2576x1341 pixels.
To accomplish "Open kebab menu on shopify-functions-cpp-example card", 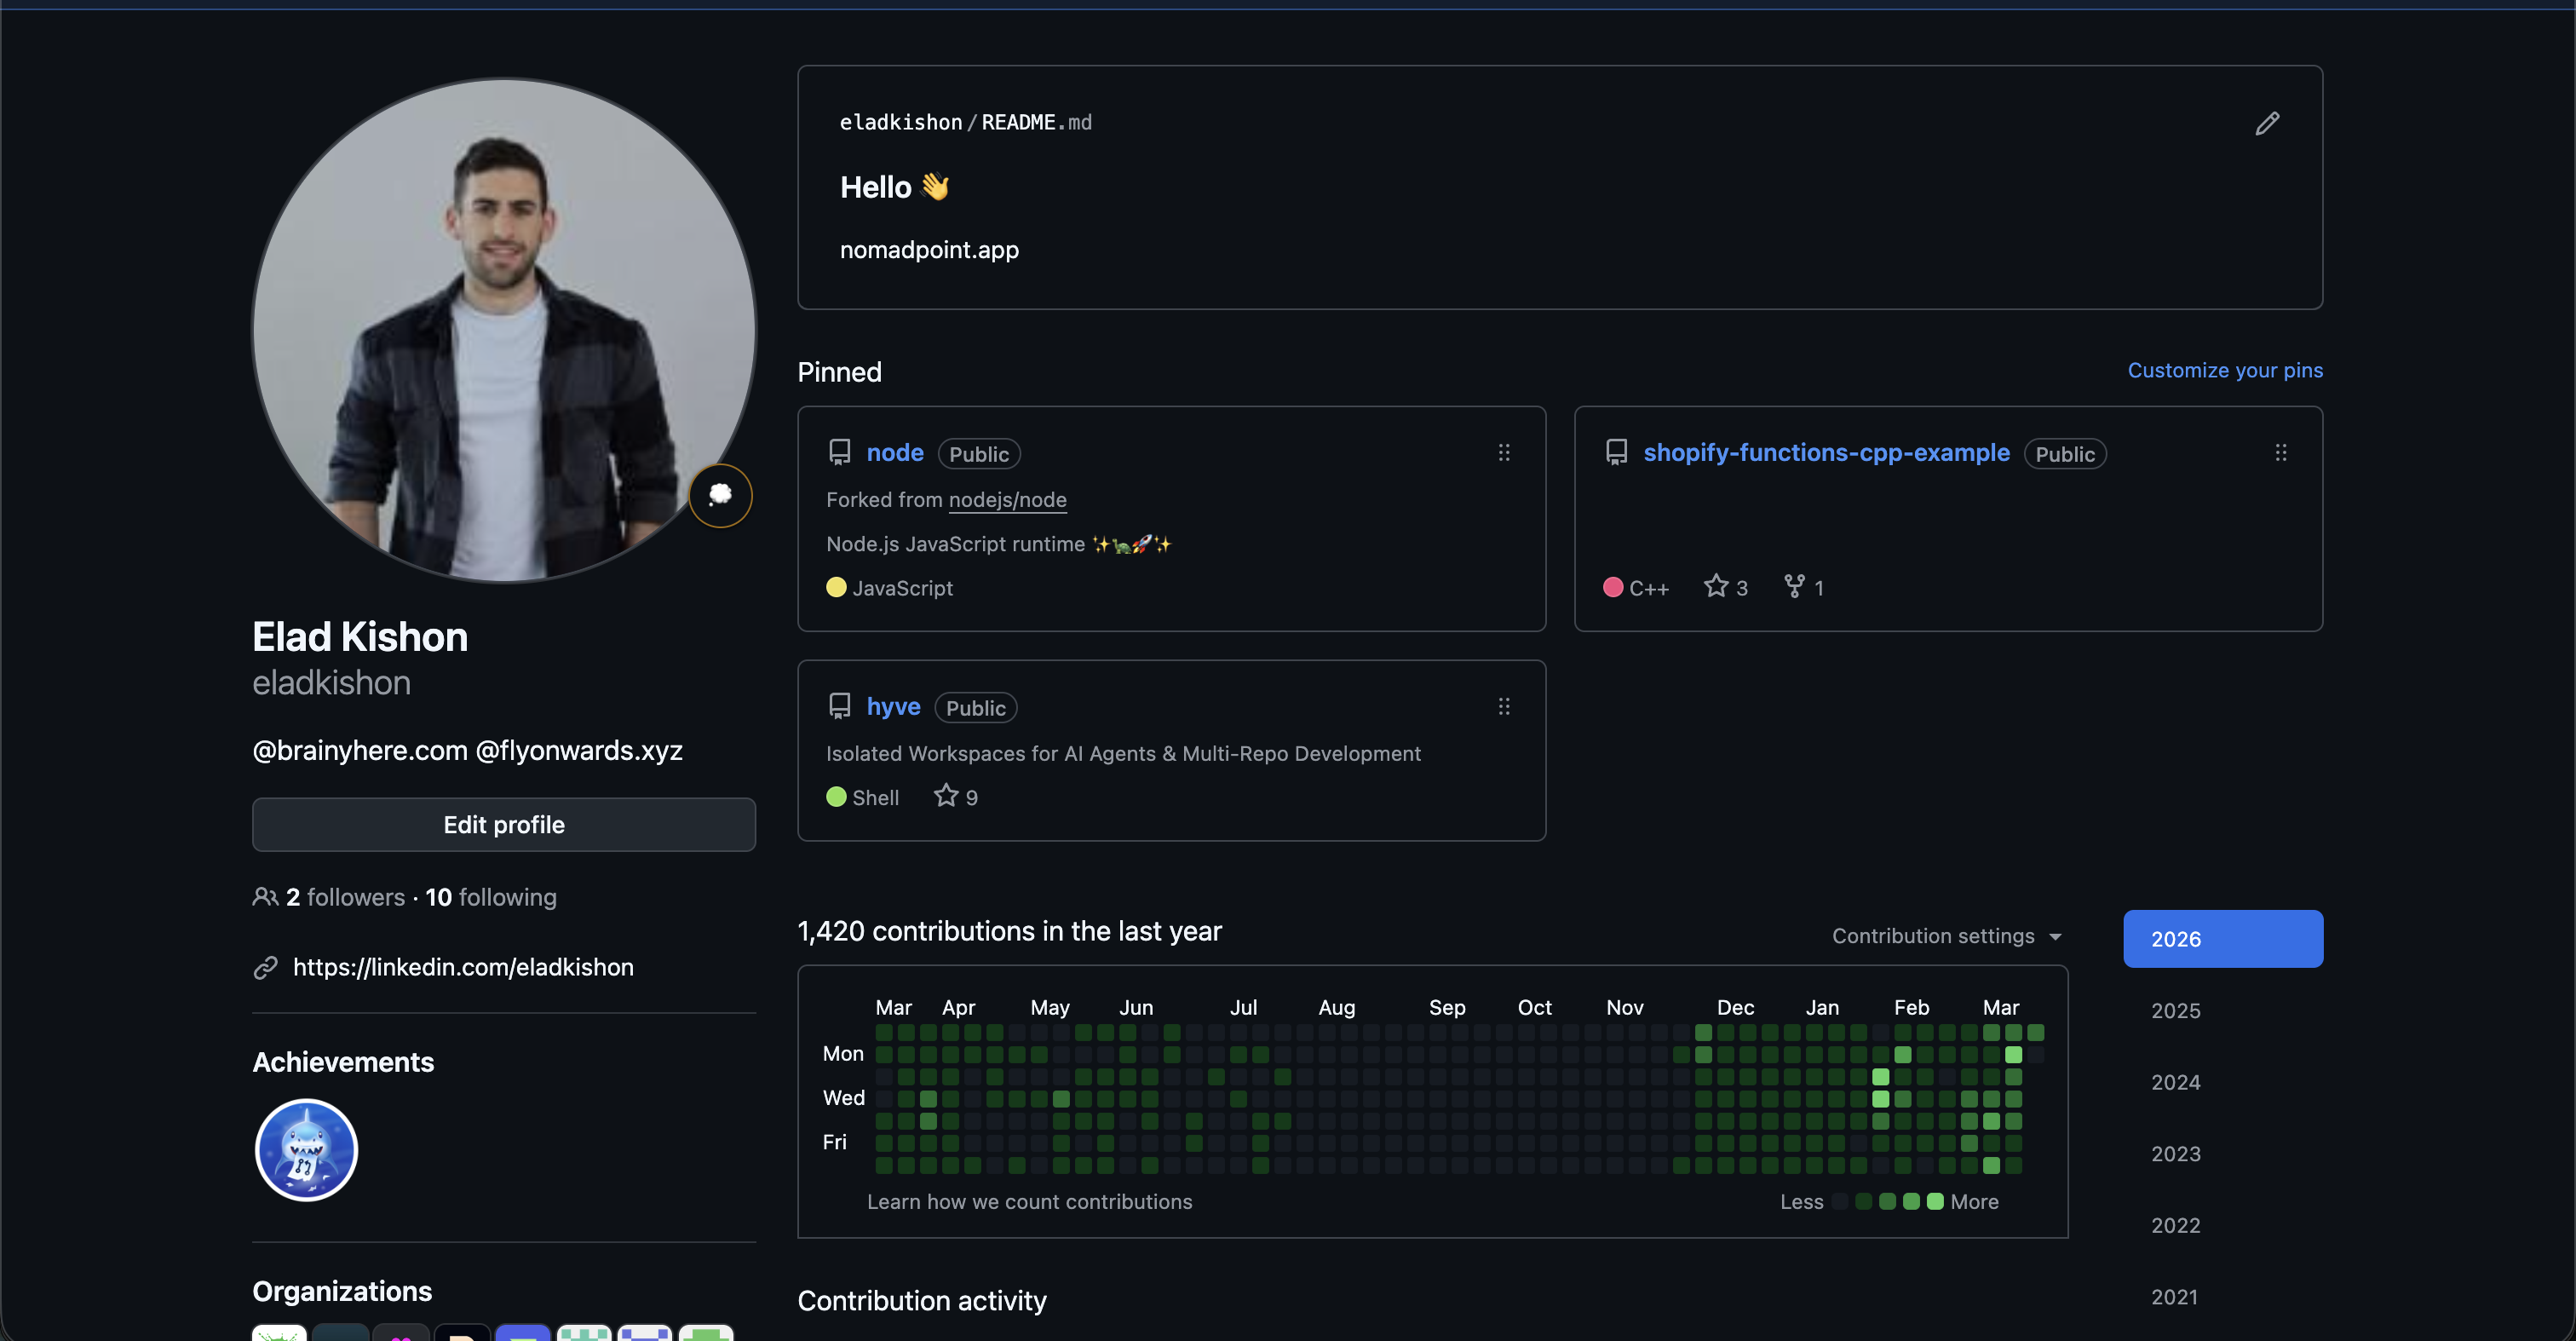I will [2281, 452].
